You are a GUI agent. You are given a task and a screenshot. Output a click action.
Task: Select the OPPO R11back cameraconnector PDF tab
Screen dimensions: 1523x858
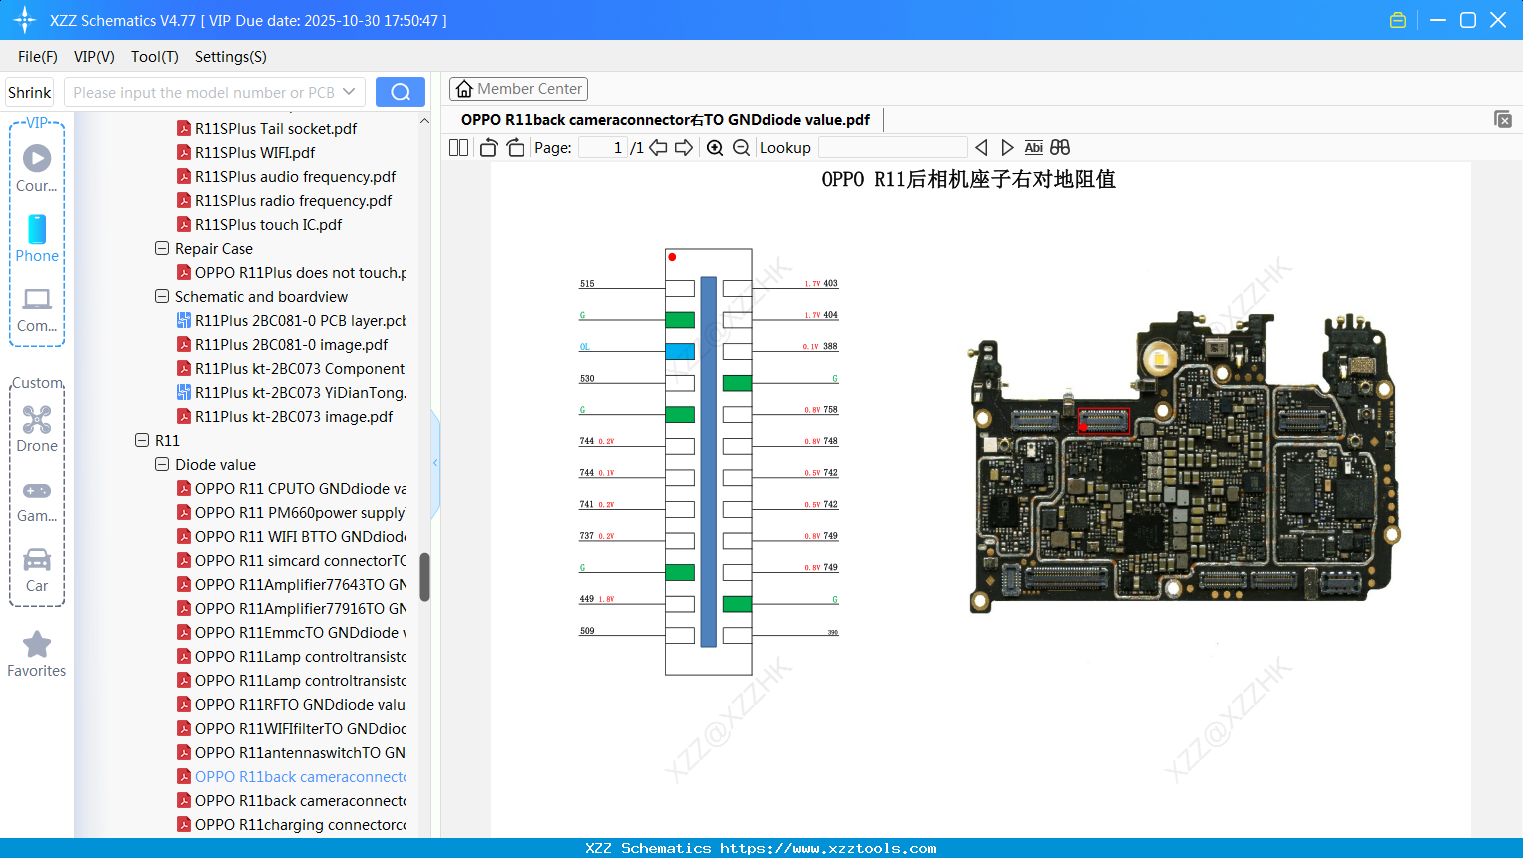665,120
